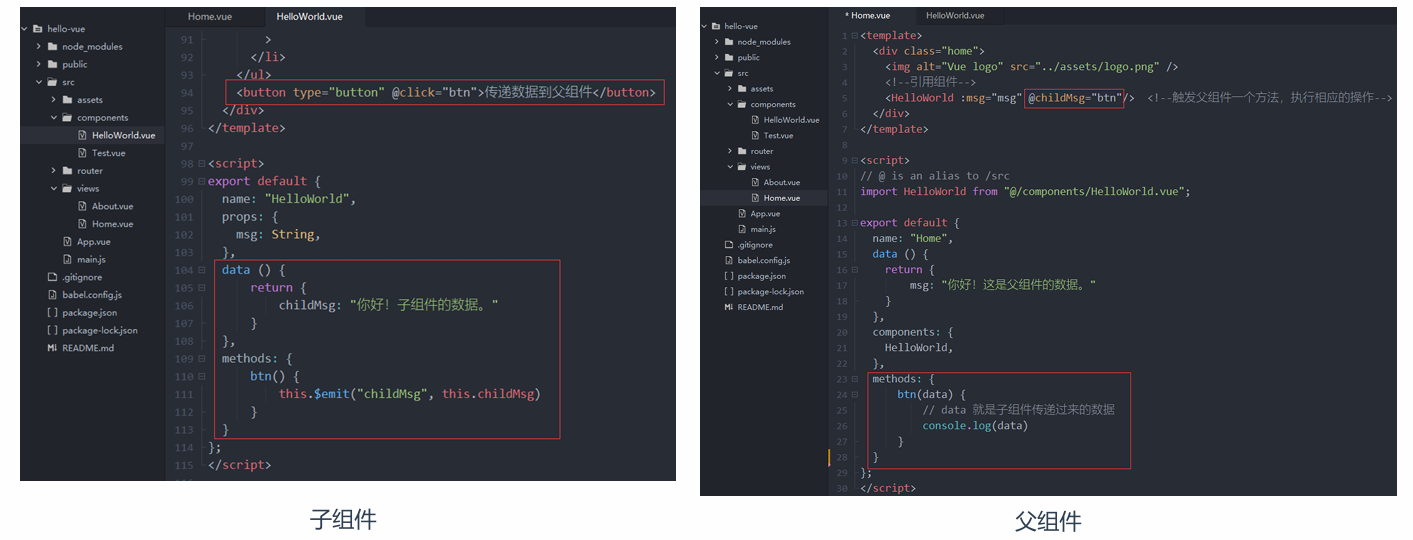This screenshot has width=1413, height=540.
Task: Open main.js in the right editor tree
Action: coord(763,229)
